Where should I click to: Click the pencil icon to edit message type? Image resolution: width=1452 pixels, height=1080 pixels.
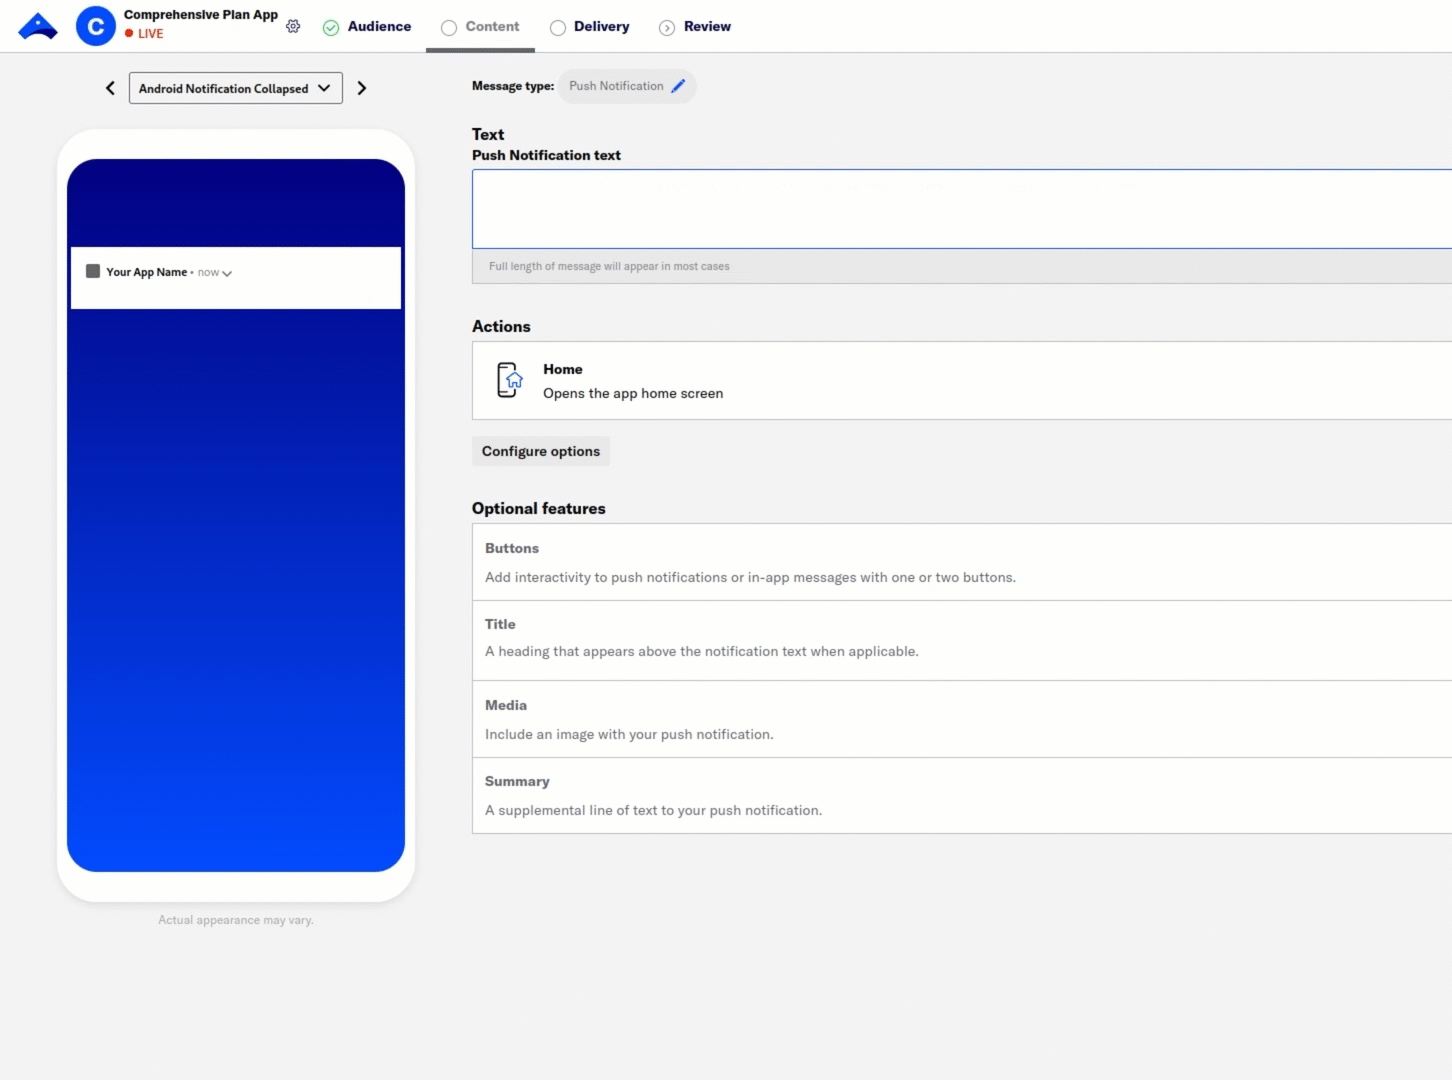678,86
